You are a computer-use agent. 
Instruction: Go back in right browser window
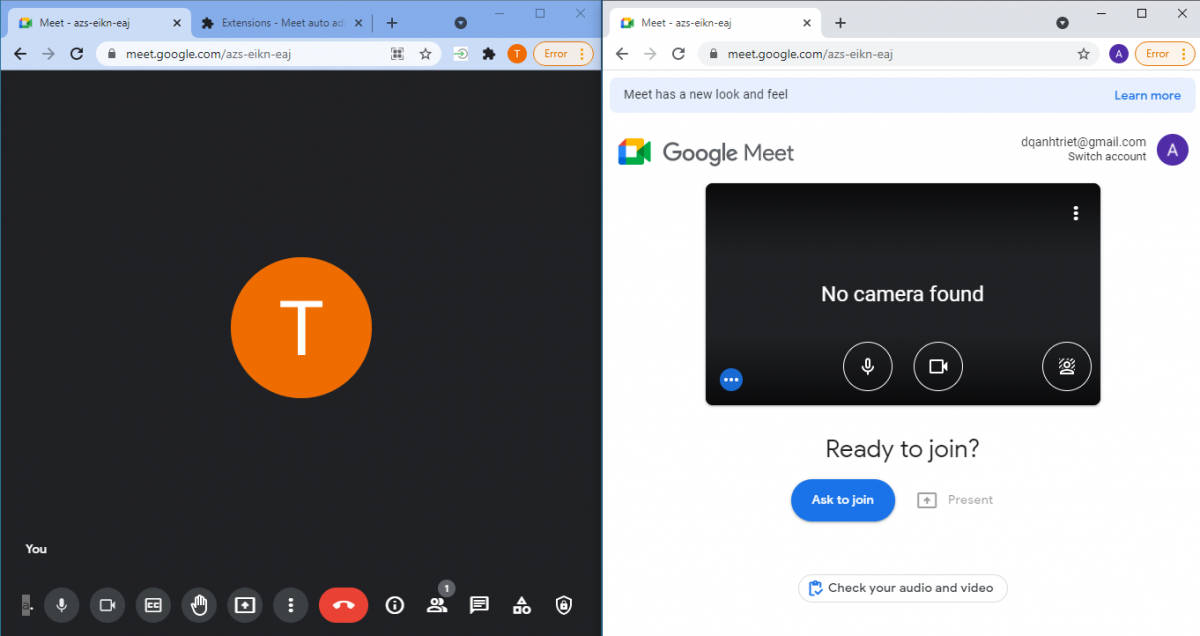click(x=622, y=54)
